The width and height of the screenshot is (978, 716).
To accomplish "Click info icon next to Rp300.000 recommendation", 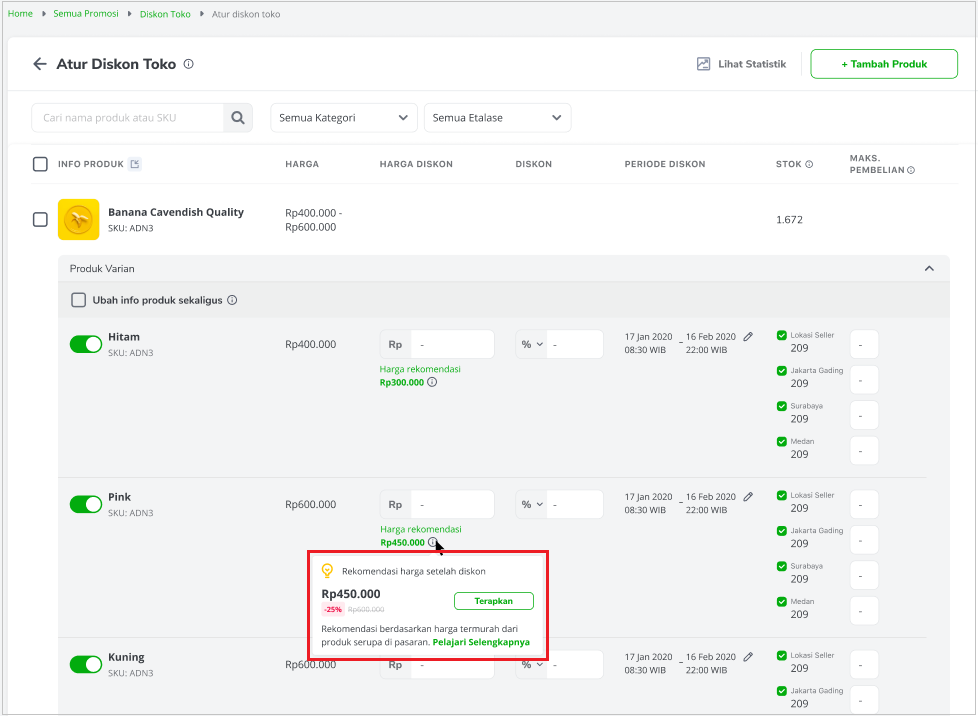I will [x=432, y=382].
